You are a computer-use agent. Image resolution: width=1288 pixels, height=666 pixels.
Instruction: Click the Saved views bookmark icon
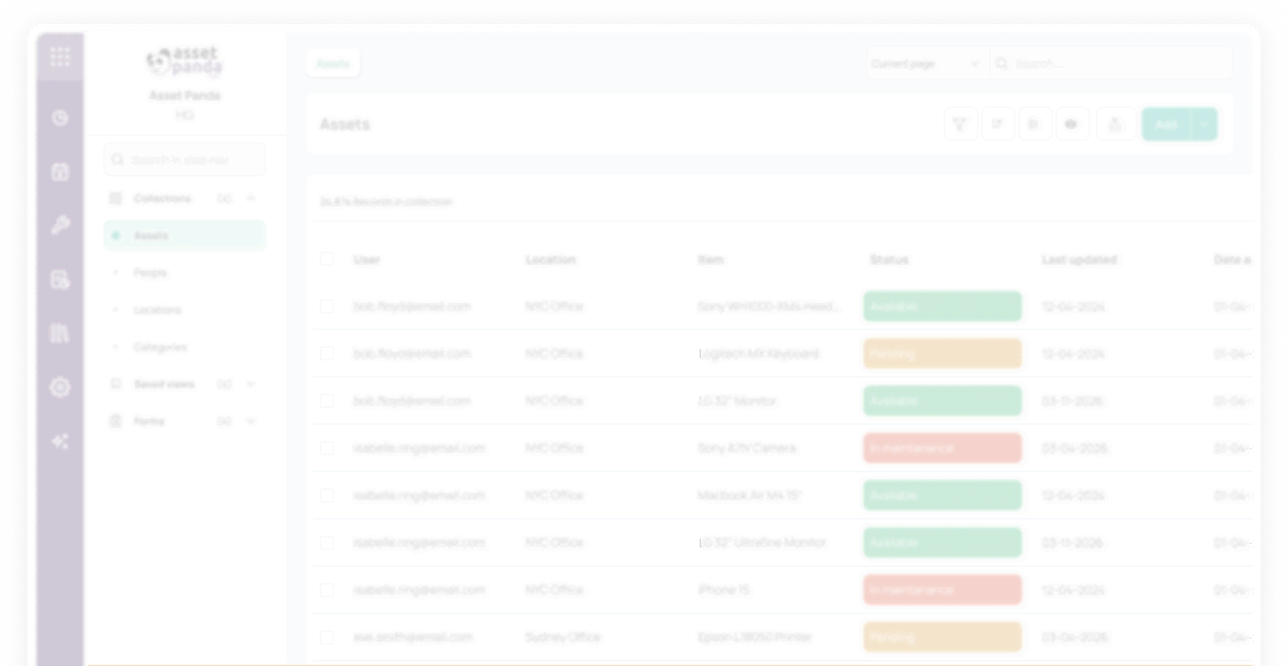point(116,384)
